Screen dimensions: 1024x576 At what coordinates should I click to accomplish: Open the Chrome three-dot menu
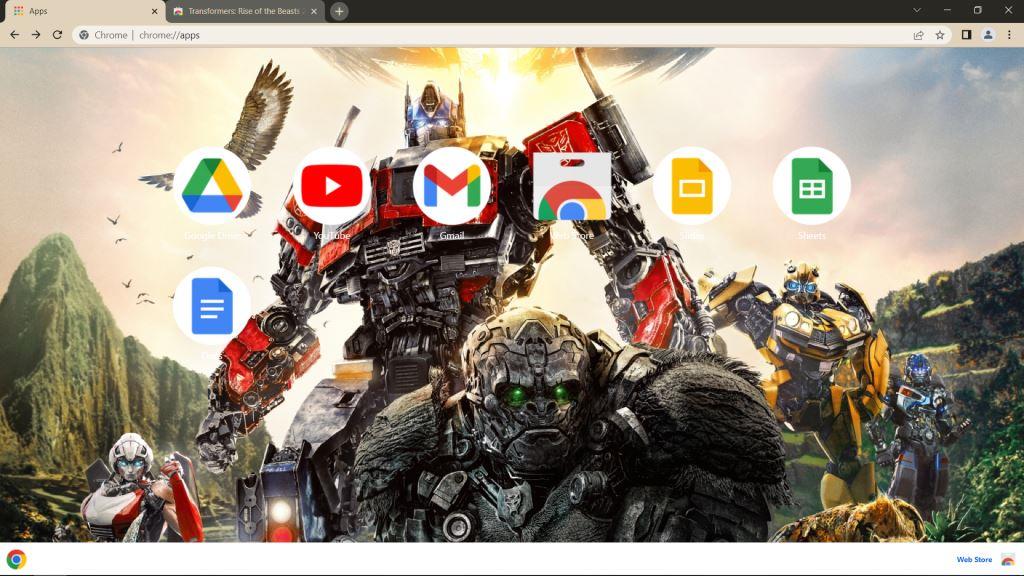pos(1010,35)
